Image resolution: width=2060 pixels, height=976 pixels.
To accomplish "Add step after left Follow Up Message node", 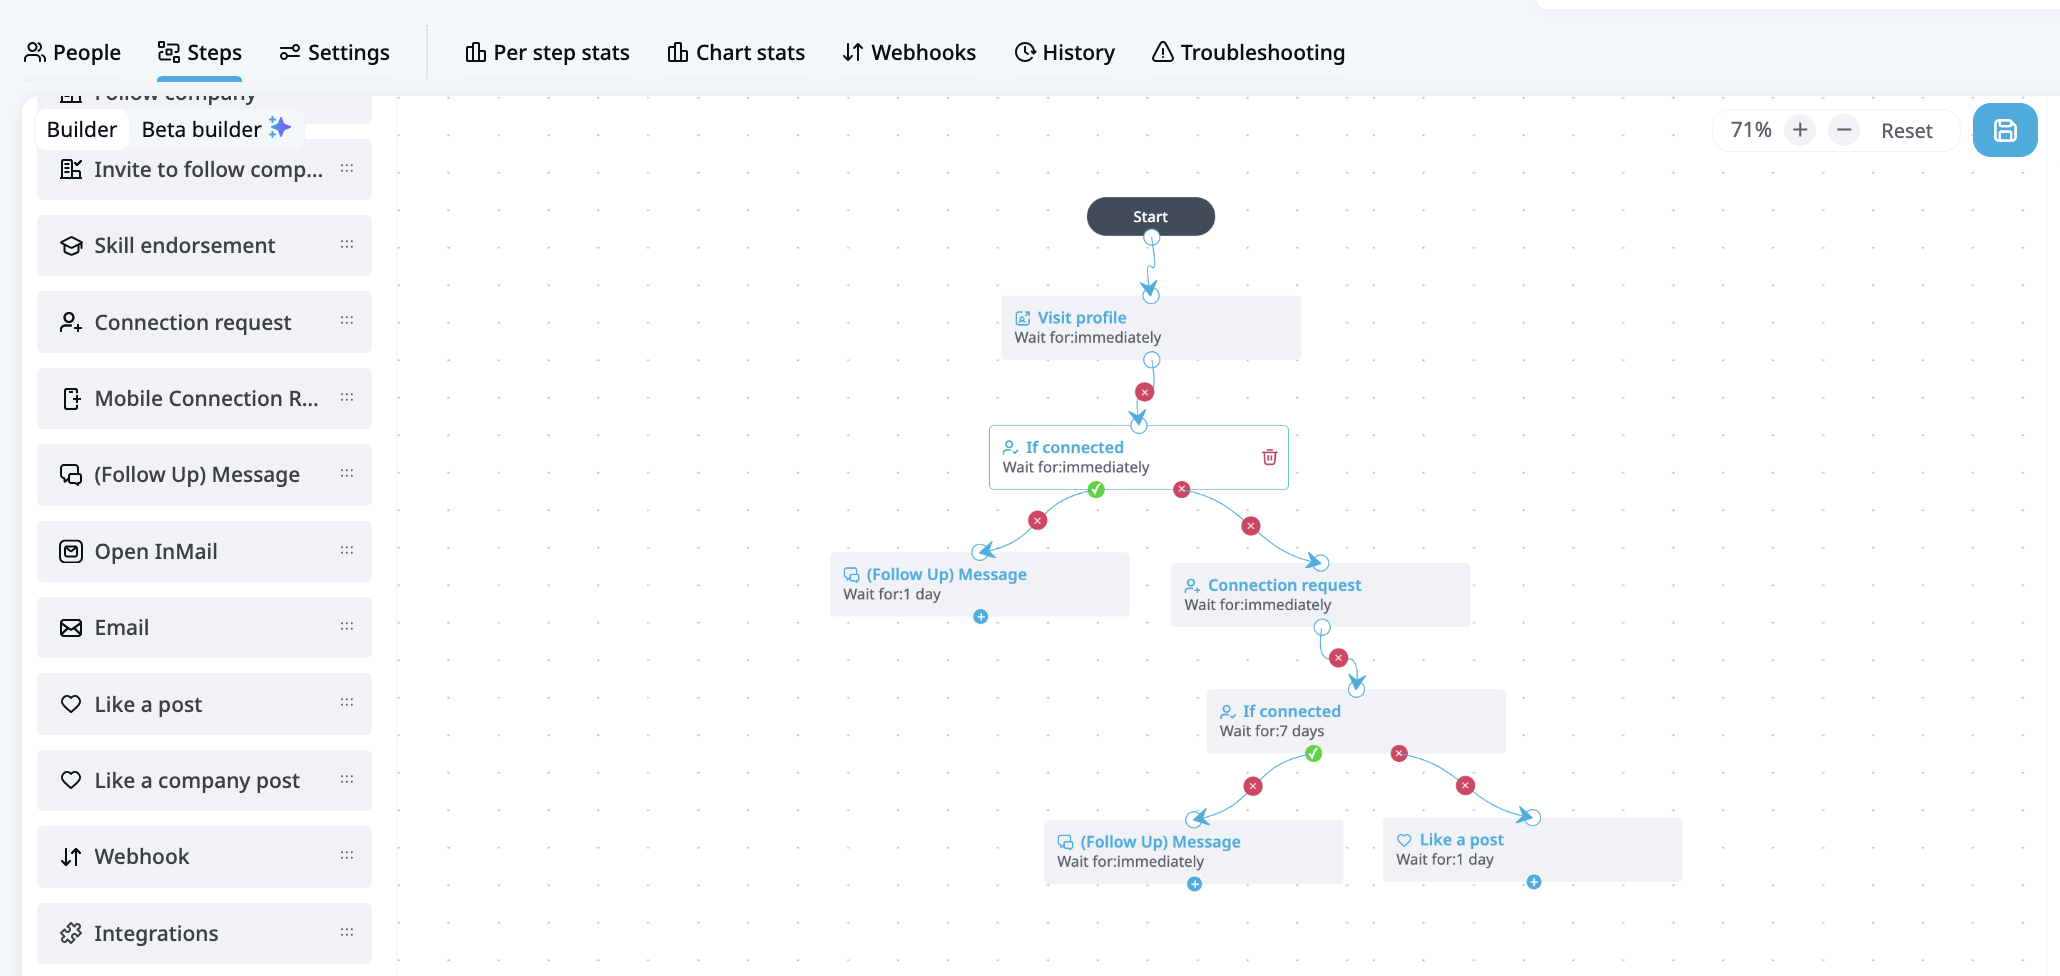I will [x=980, y=617].
